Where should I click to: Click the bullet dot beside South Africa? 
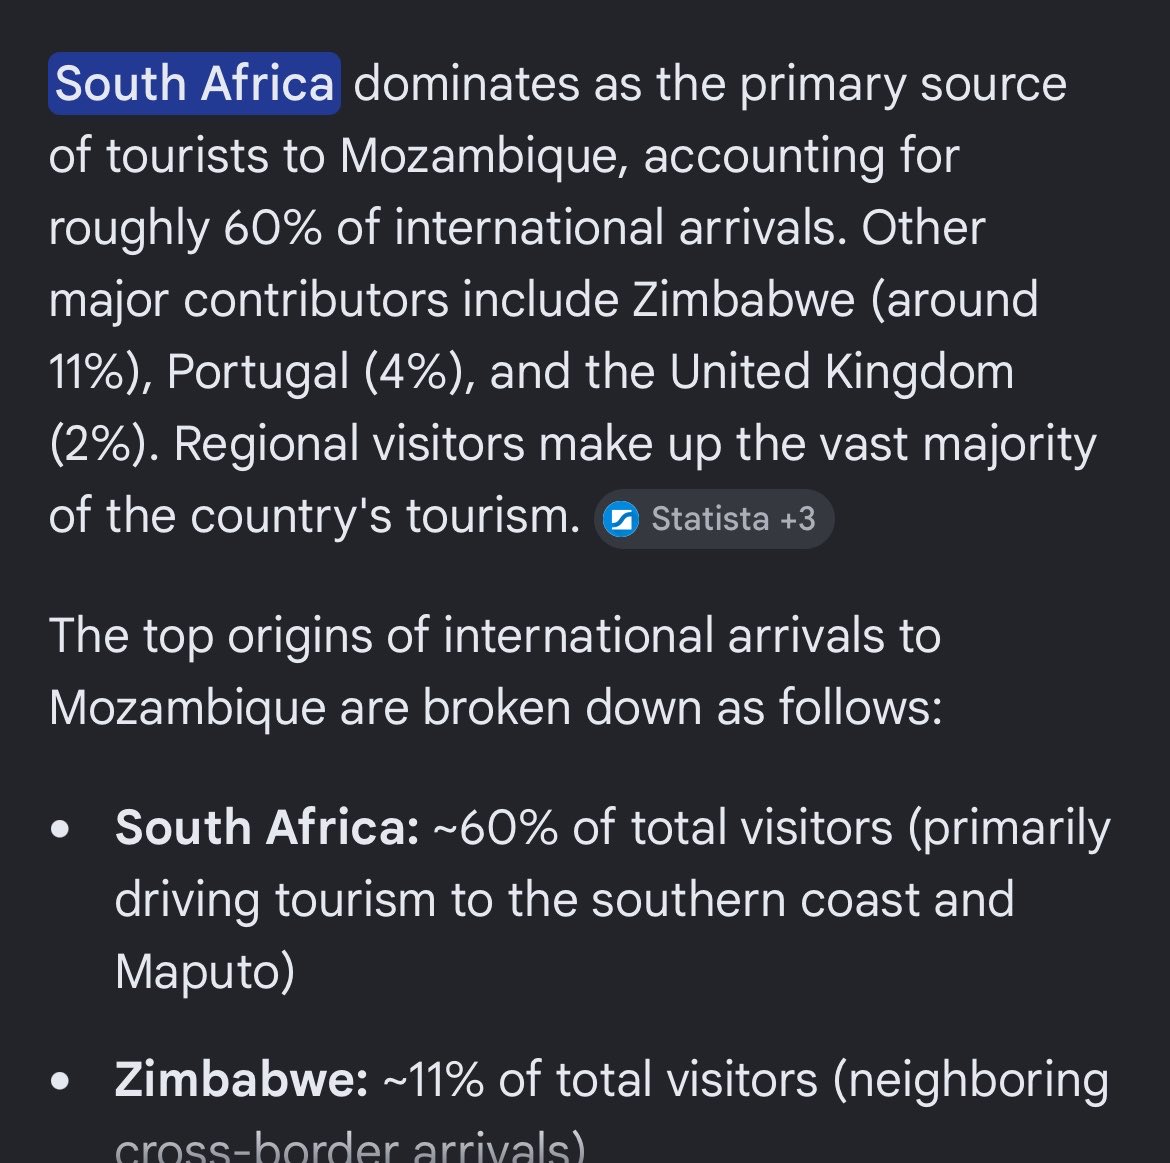(60, 830)
